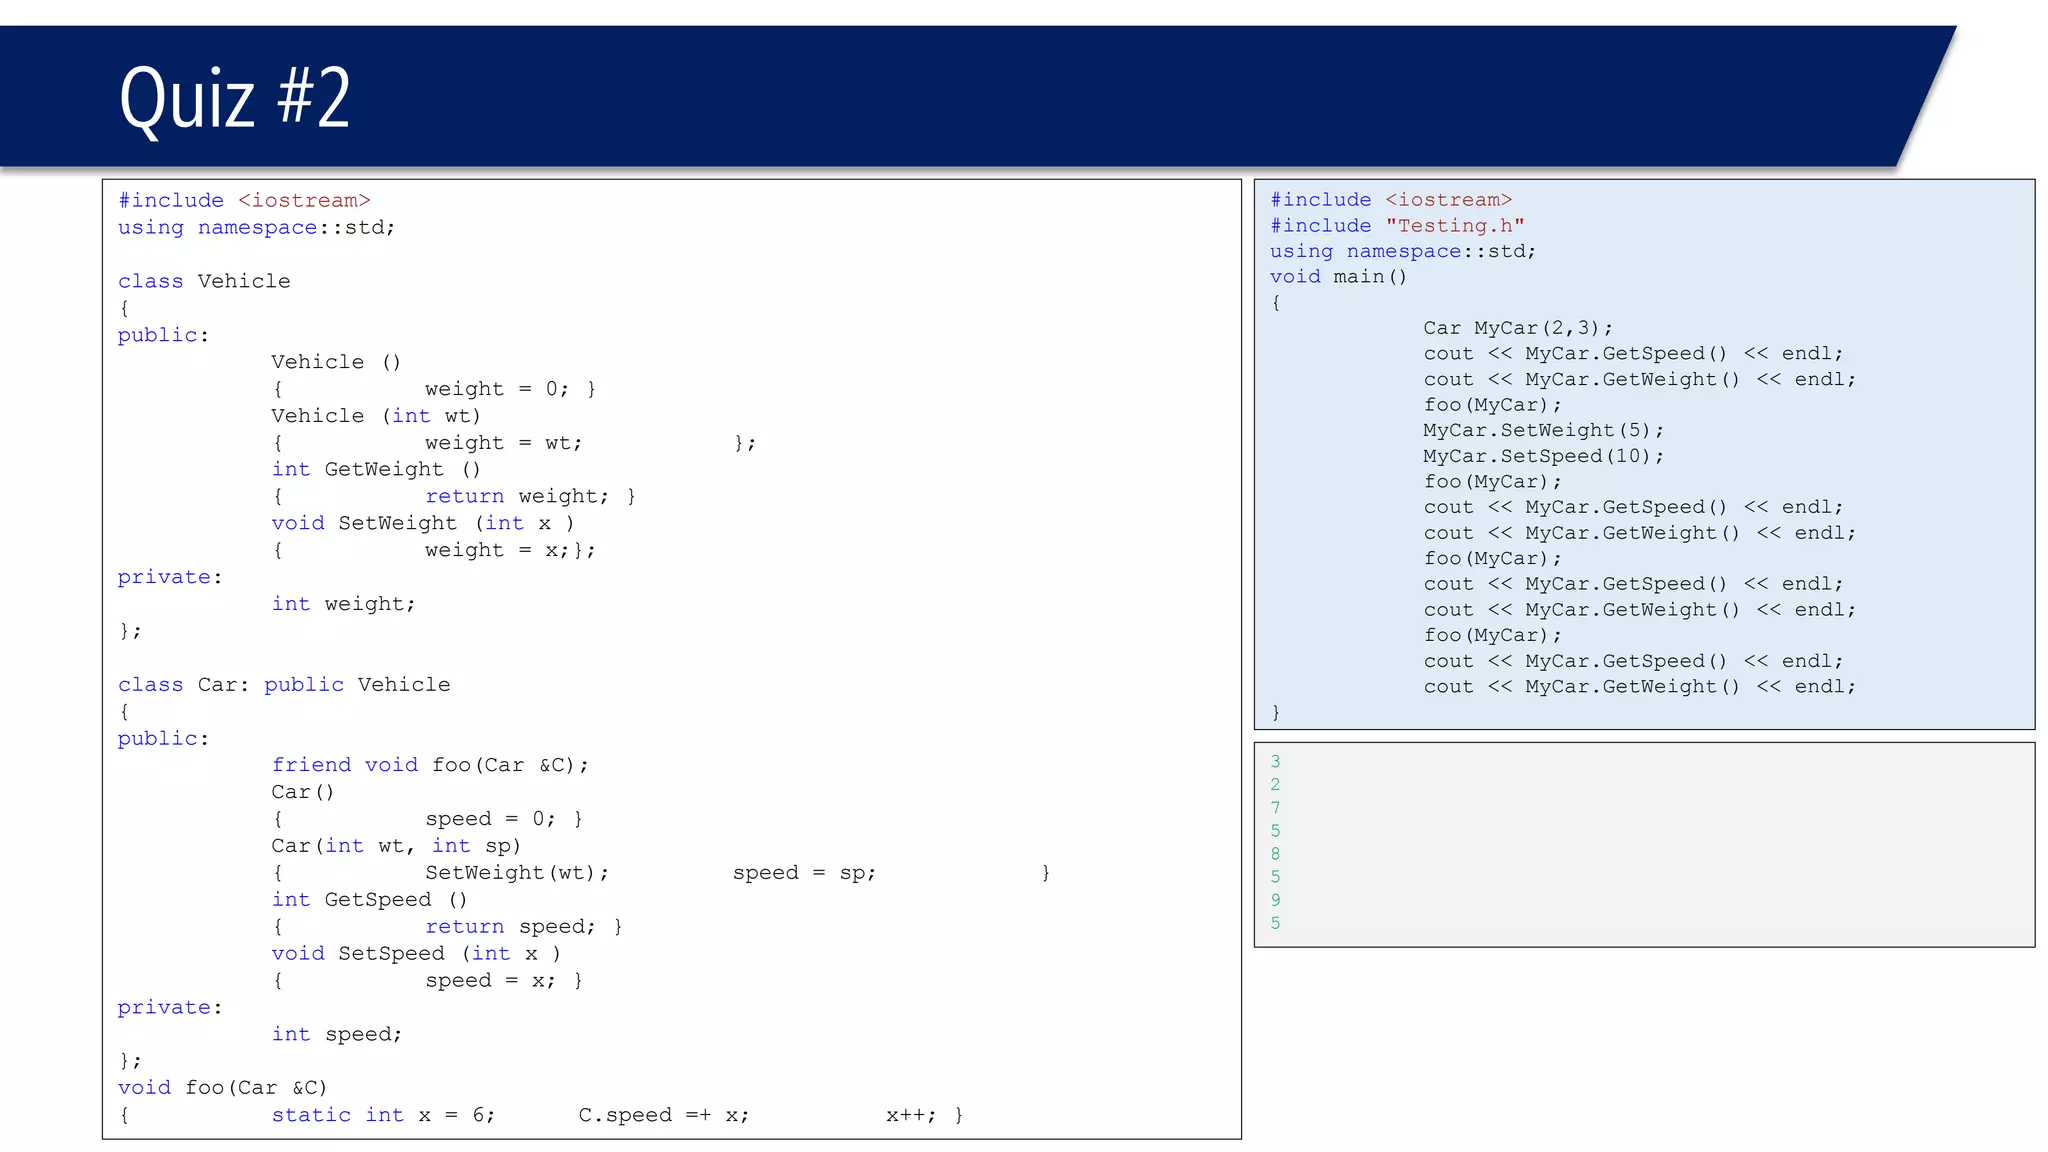Click the MyCar.SetWeight(5); statement
Image resolution: width=2048 pixels, height=1152 pixels.
tap(1543, 431)
